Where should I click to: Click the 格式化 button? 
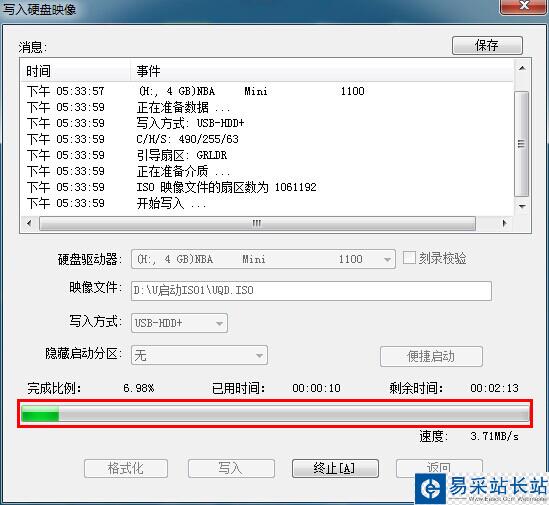pos(126,468)
